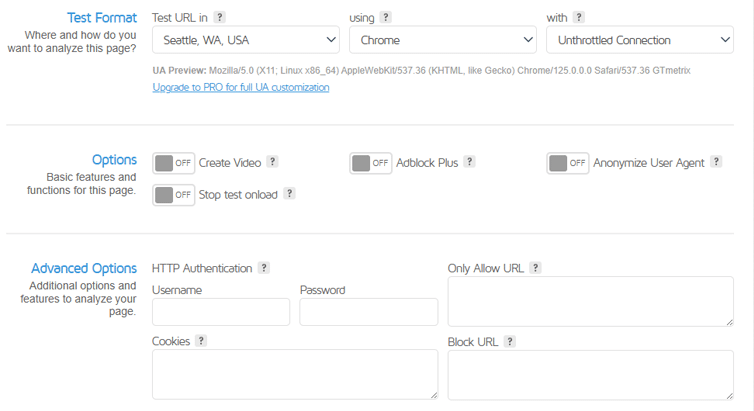Click help icon next to Test URL in
The height and width of the screenshot is (411, 754).
tap(220, 18)
